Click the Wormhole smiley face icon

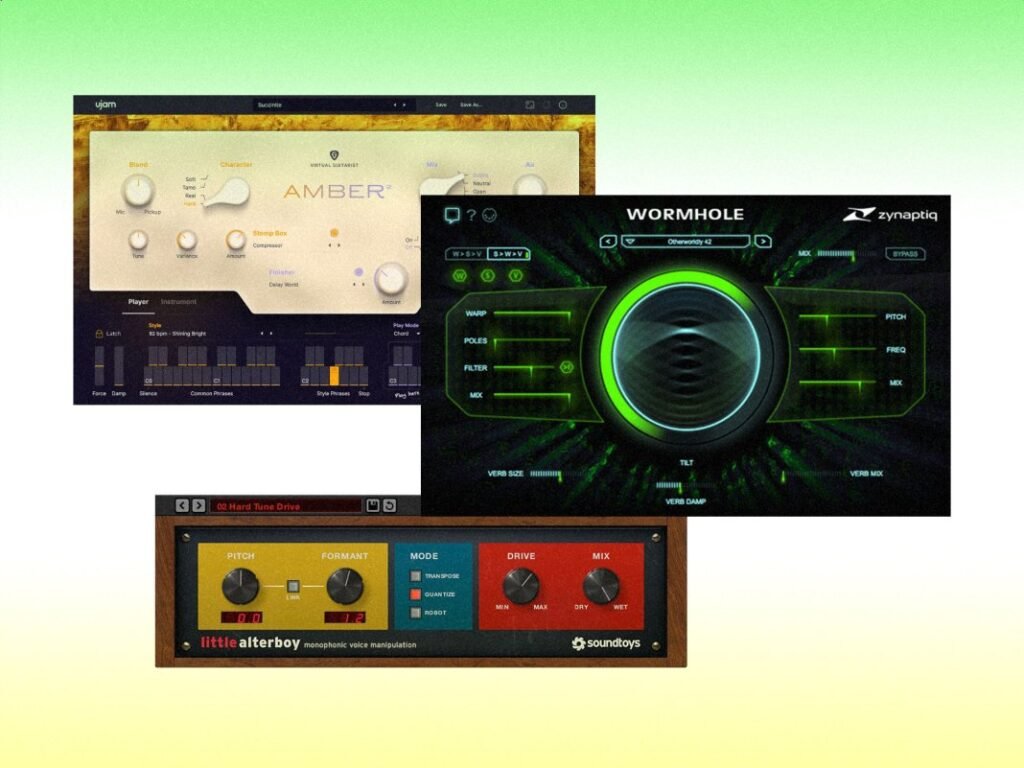tap(489, 214)
